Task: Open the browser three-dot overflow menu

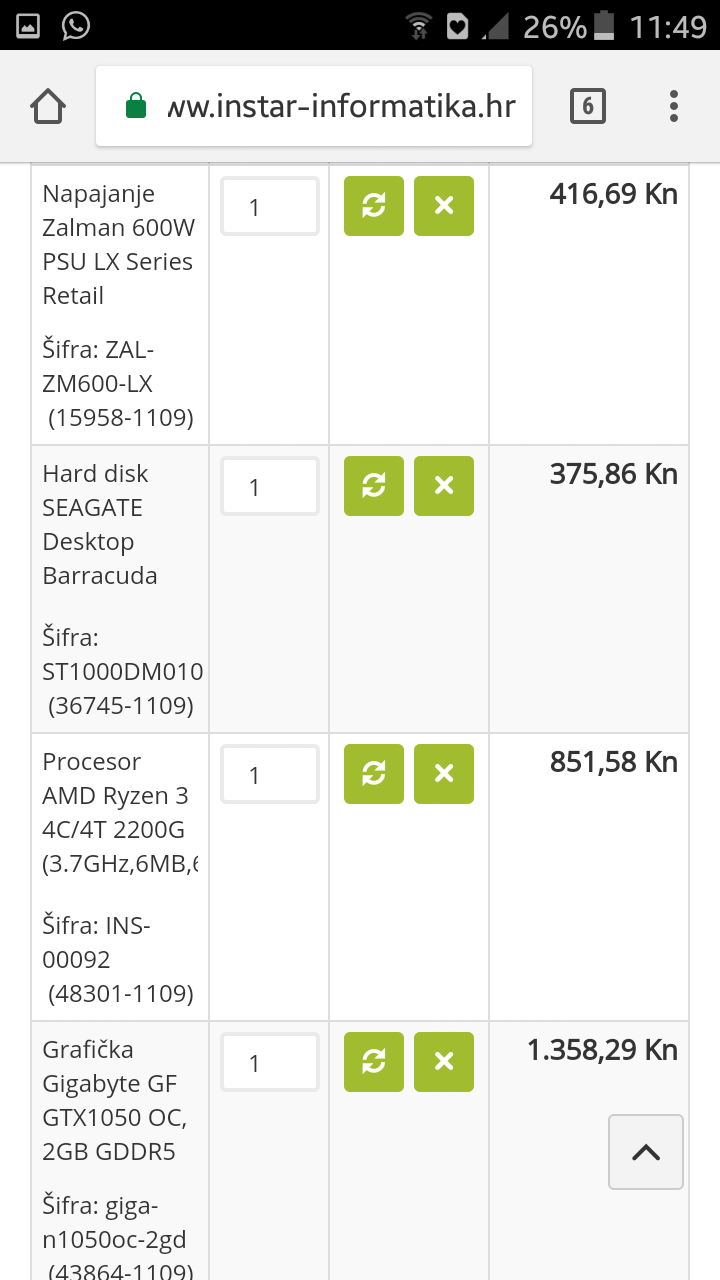Action: click(x=674, y=106)
